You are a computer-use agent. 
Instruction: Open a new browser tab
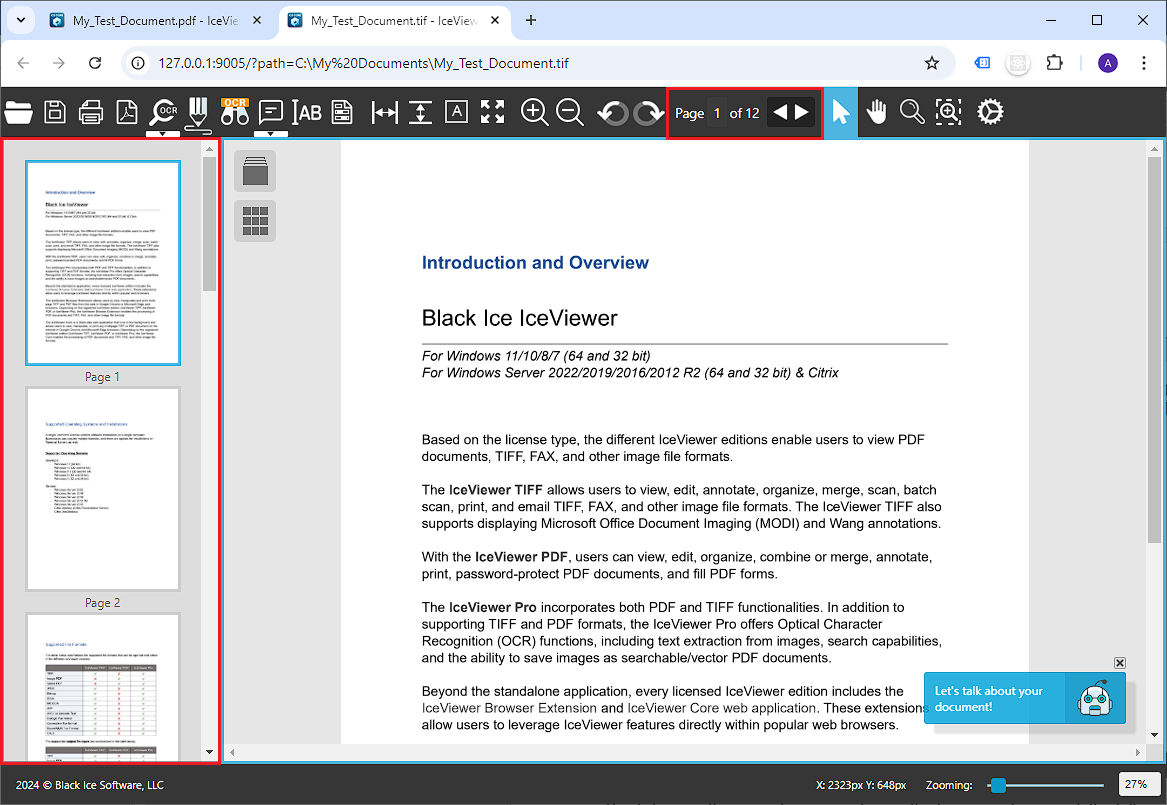pyautogui.click(x=531, y=20)
